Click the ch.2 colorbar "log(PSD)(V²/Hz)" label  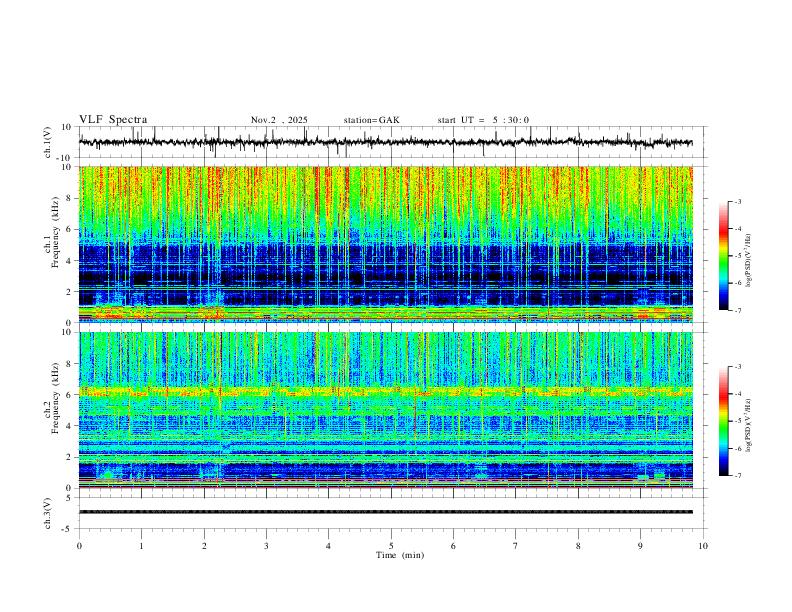(749, 426)
